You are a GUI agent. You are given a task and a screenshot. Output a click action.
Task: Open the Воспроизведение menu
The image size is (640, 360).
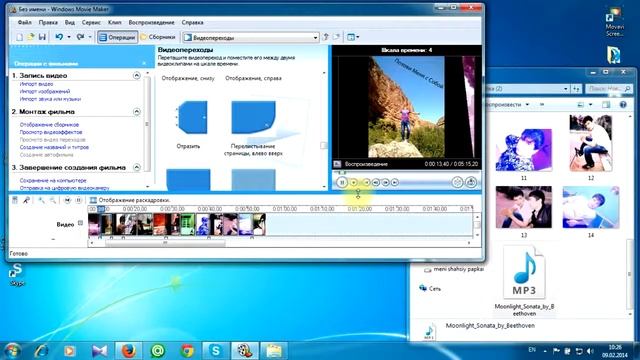[151, 22]
